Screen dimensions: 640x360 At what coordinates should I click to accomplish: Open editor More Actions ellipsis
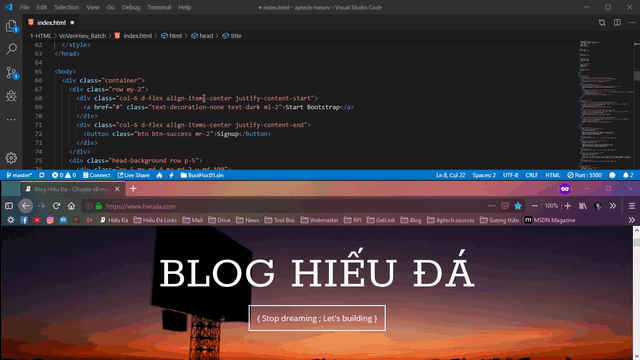tap(632, 22)
